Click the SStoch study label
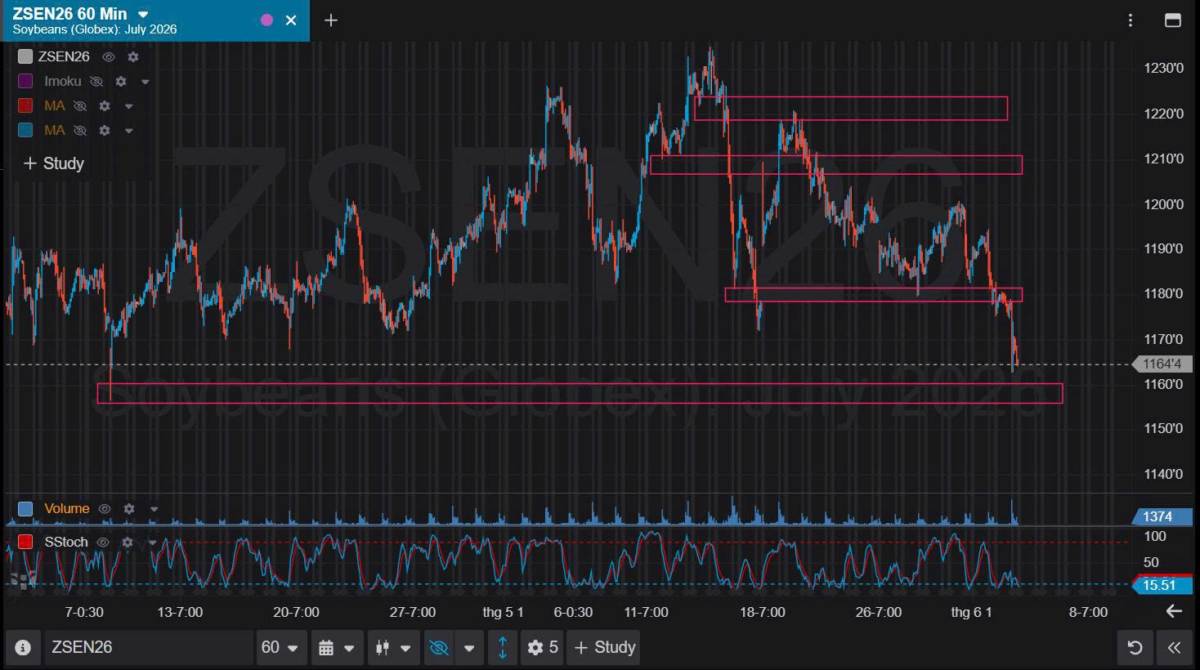This screenshot has width=1200, height=670. (66, 542)
